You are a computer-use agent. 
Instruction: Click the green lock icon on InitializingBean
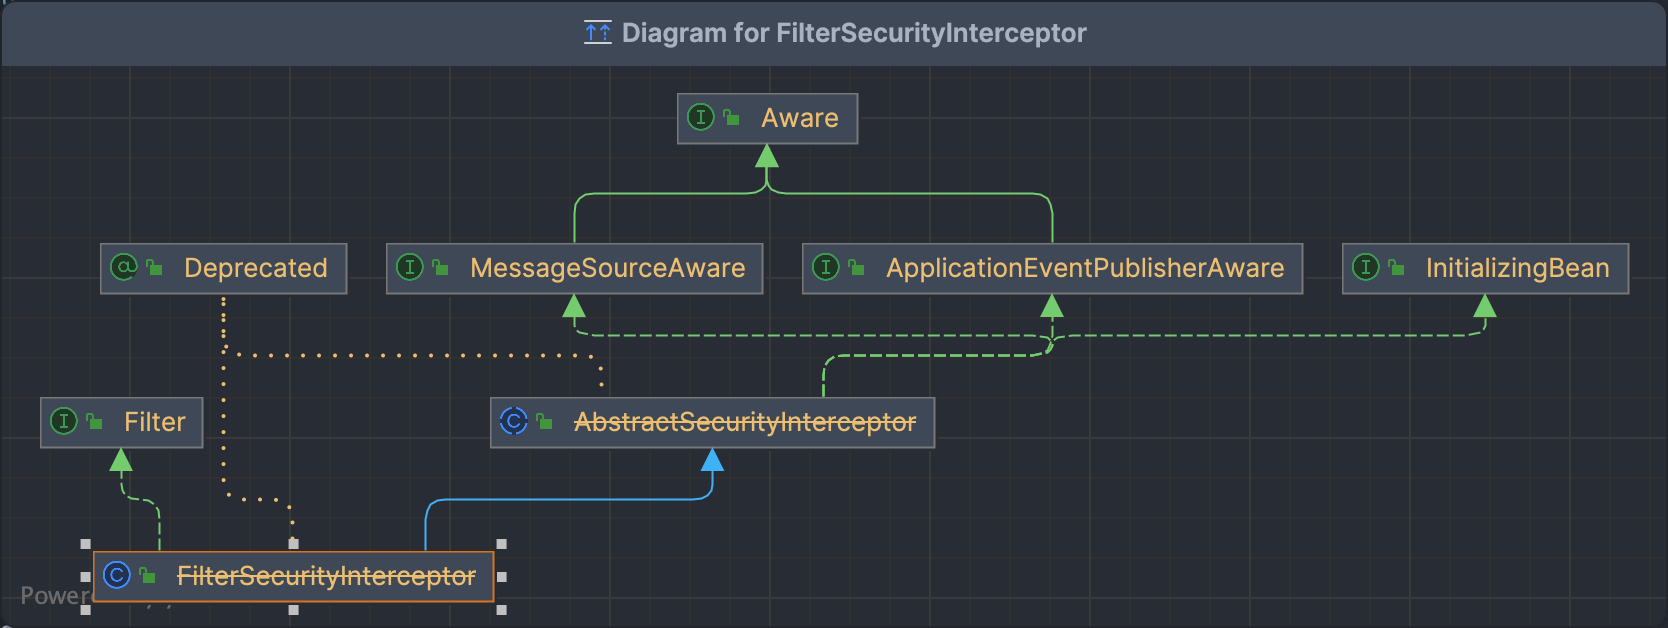1396,268
